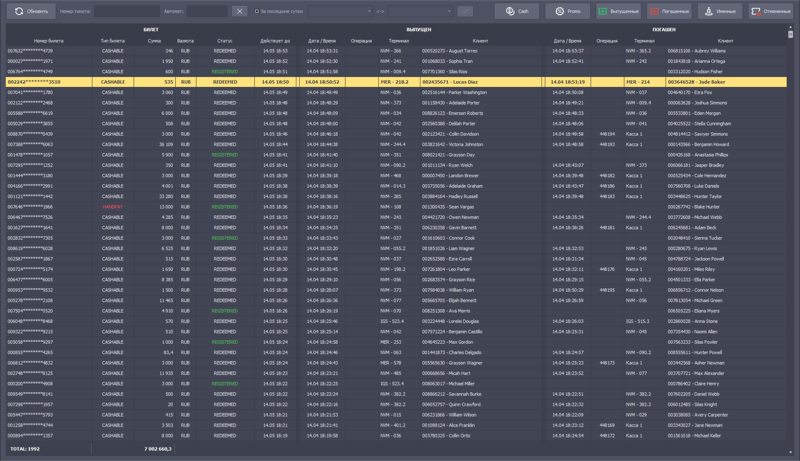This screenshot has width=800, height=461.
Task: Sort by Статус column header
Action: [x=225, y=41]
